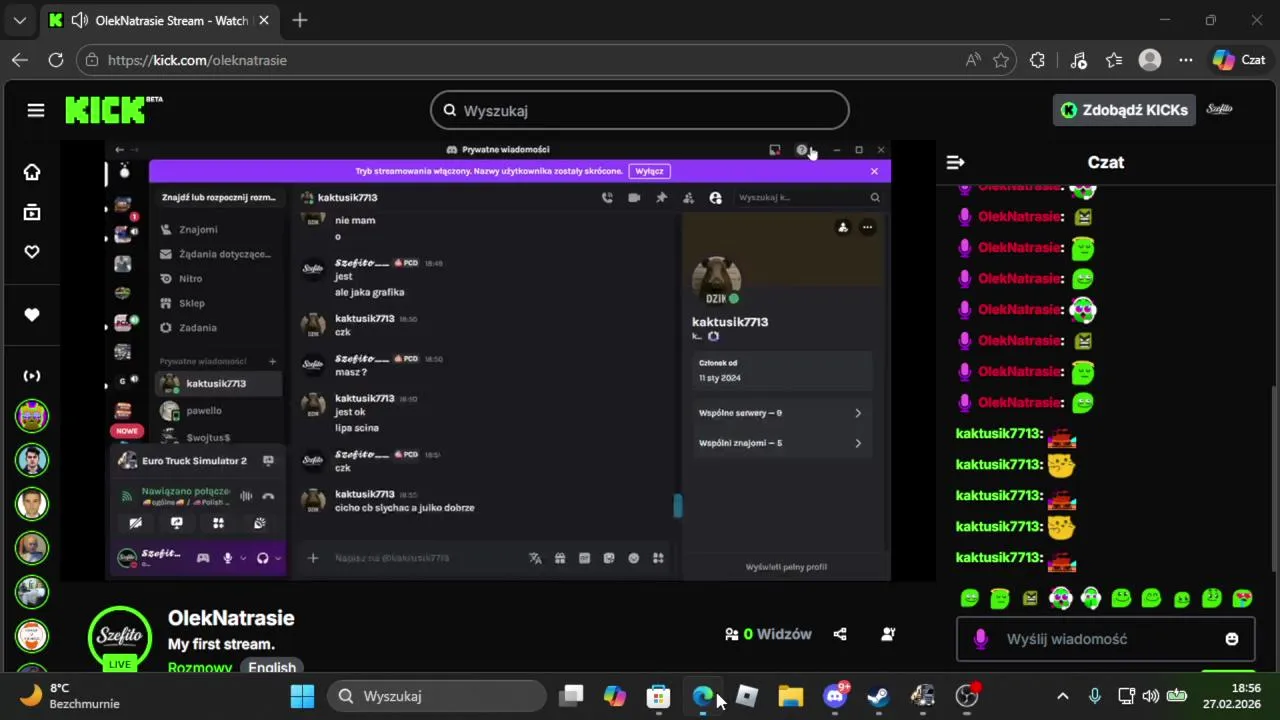Toggle Euro Truck Simulator 2 stream icon
This screenshot has width=1280, height=720.
(268, 461)
